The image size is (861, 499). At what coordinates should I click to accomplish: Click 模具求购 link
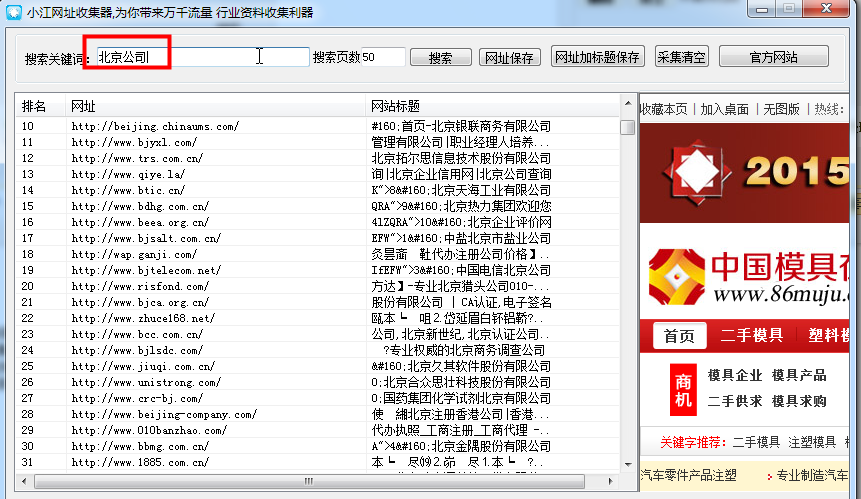(799, 401)
